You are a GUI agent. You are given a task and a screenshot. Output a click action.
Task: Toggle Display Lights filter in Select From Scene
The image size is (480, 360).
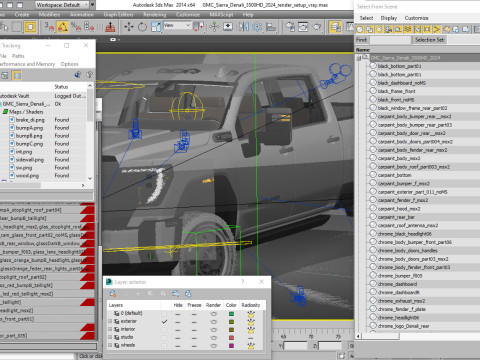(x=379, y=29)
